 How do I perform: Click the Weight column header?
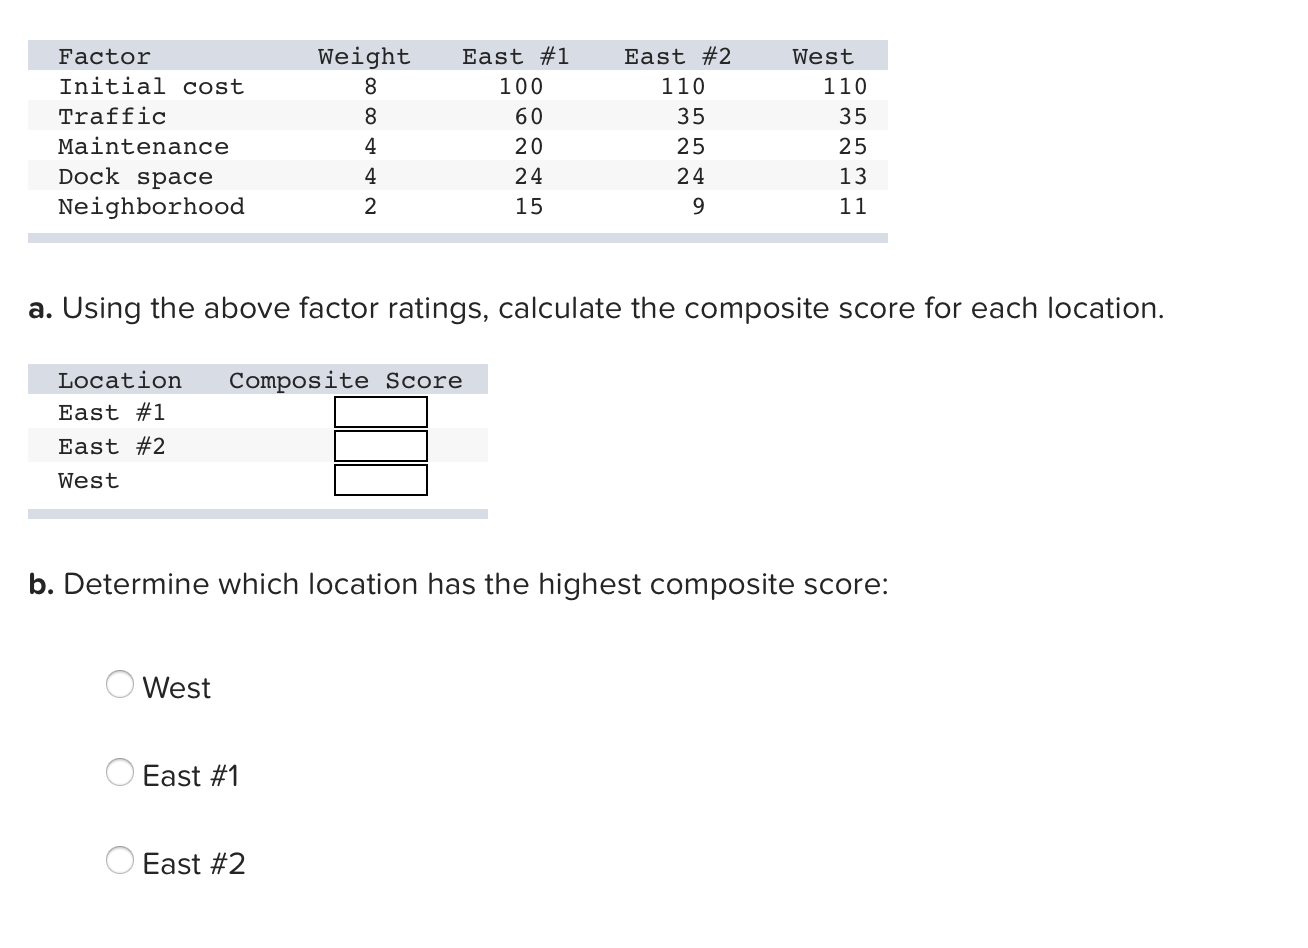[x=364, y=56]
